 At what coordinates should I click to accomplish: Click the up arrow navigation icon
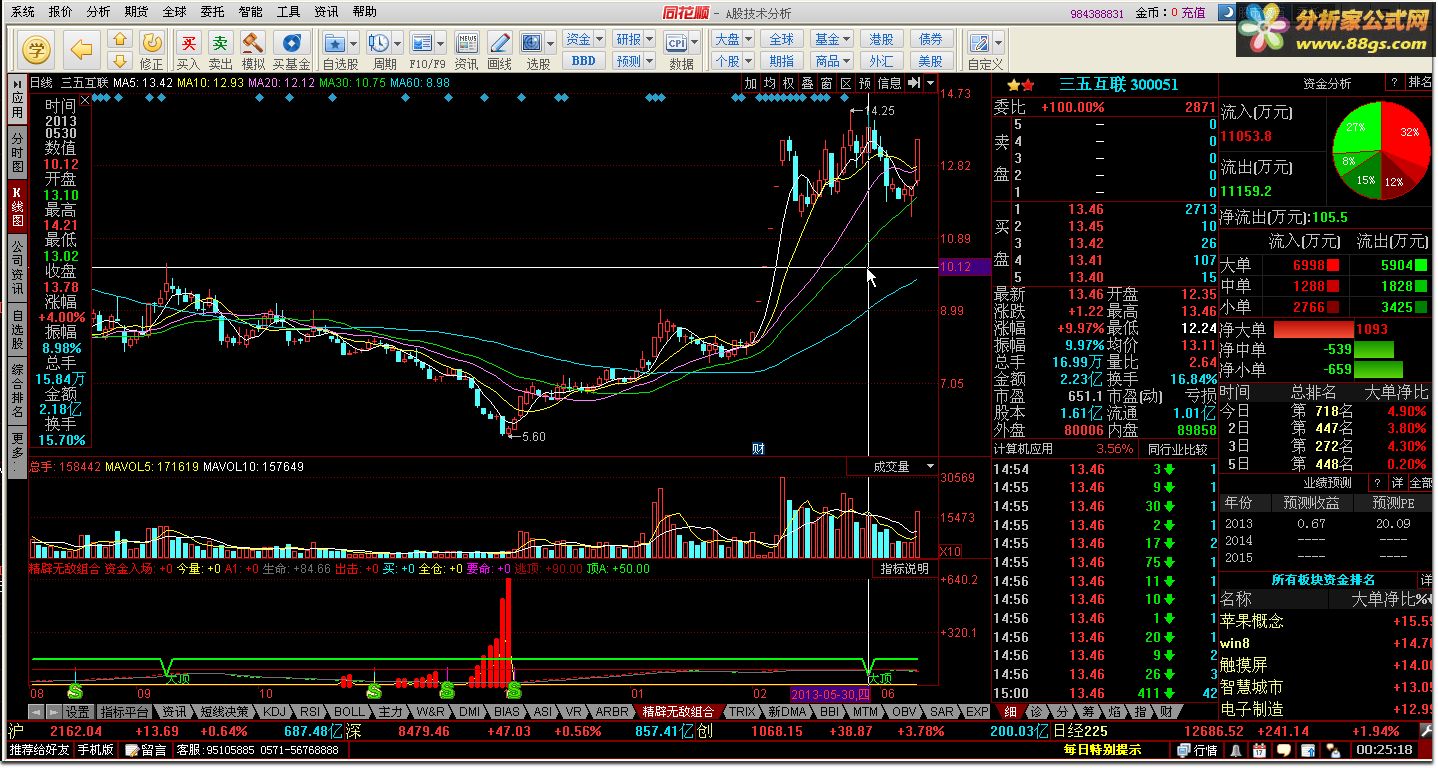[x=119, y=40]
